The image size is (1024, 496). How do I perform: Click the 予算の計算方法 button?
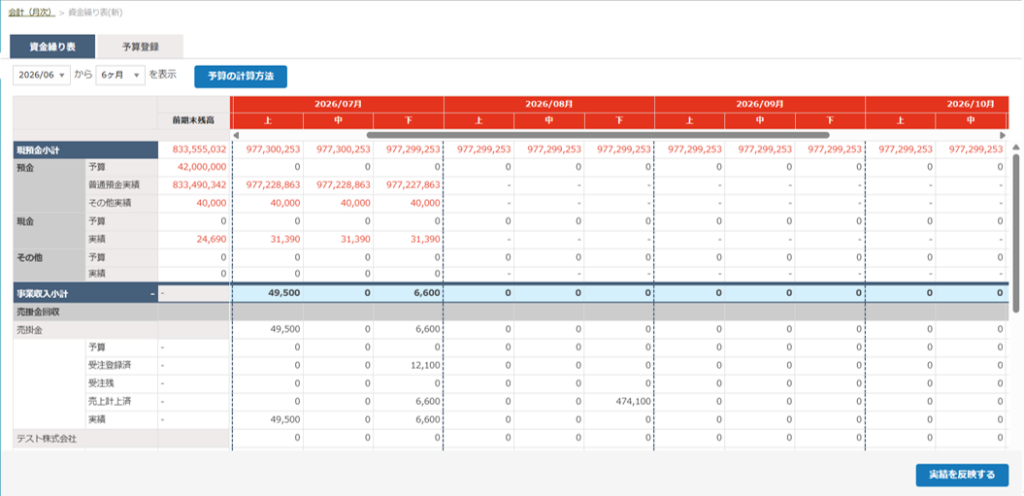point(240,76)
